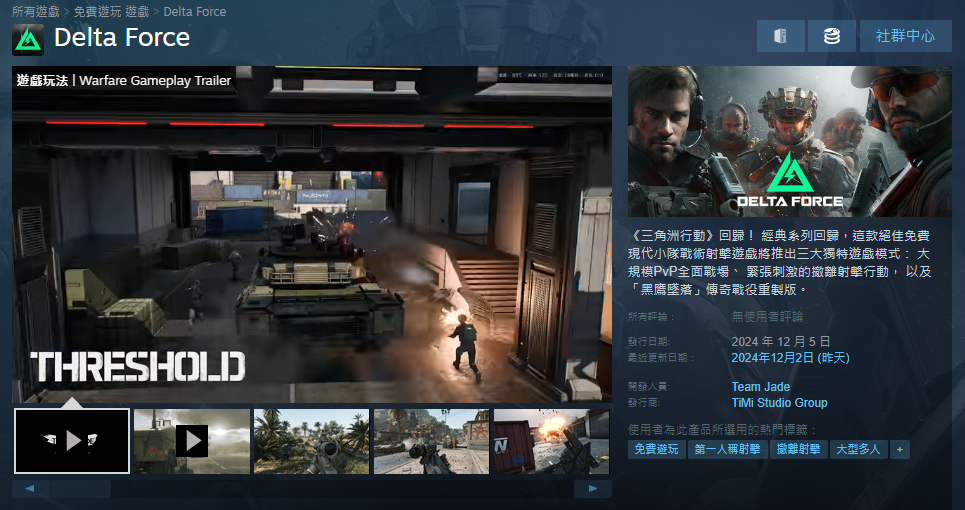Select the explosion container screenshot thumbnail
This screenshot has height=510, width=965.
[551, 441]
